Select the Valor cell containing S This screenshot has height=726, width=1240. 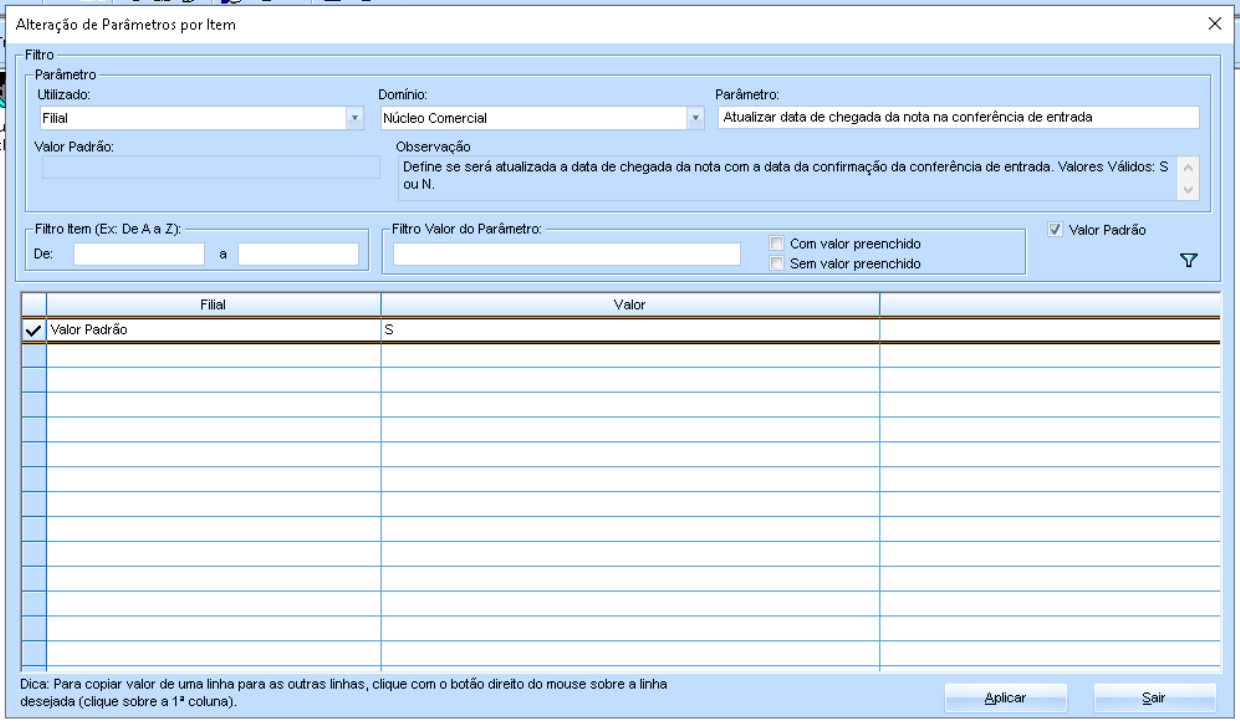pos(630,330)
